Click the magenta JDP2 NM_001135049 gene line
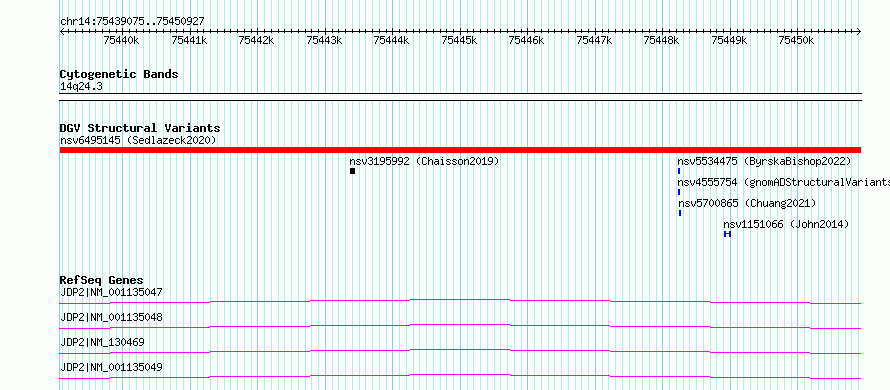This screenshot has height=390, width=890. 460,376
